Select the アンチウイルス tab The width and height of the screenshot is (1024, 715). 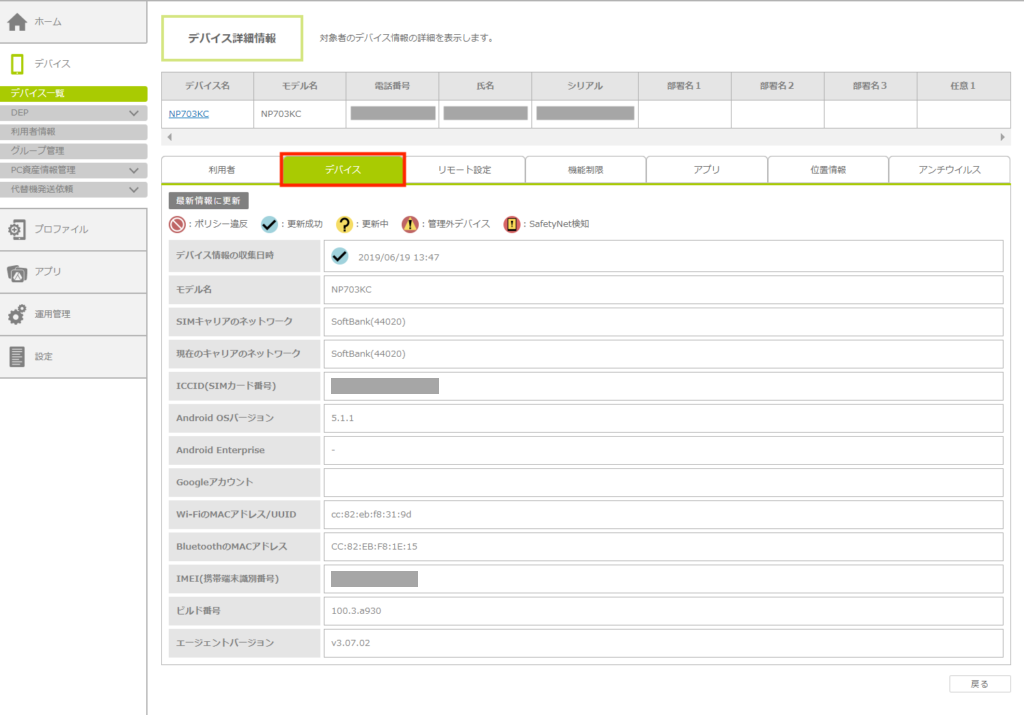tap(949, 170)
